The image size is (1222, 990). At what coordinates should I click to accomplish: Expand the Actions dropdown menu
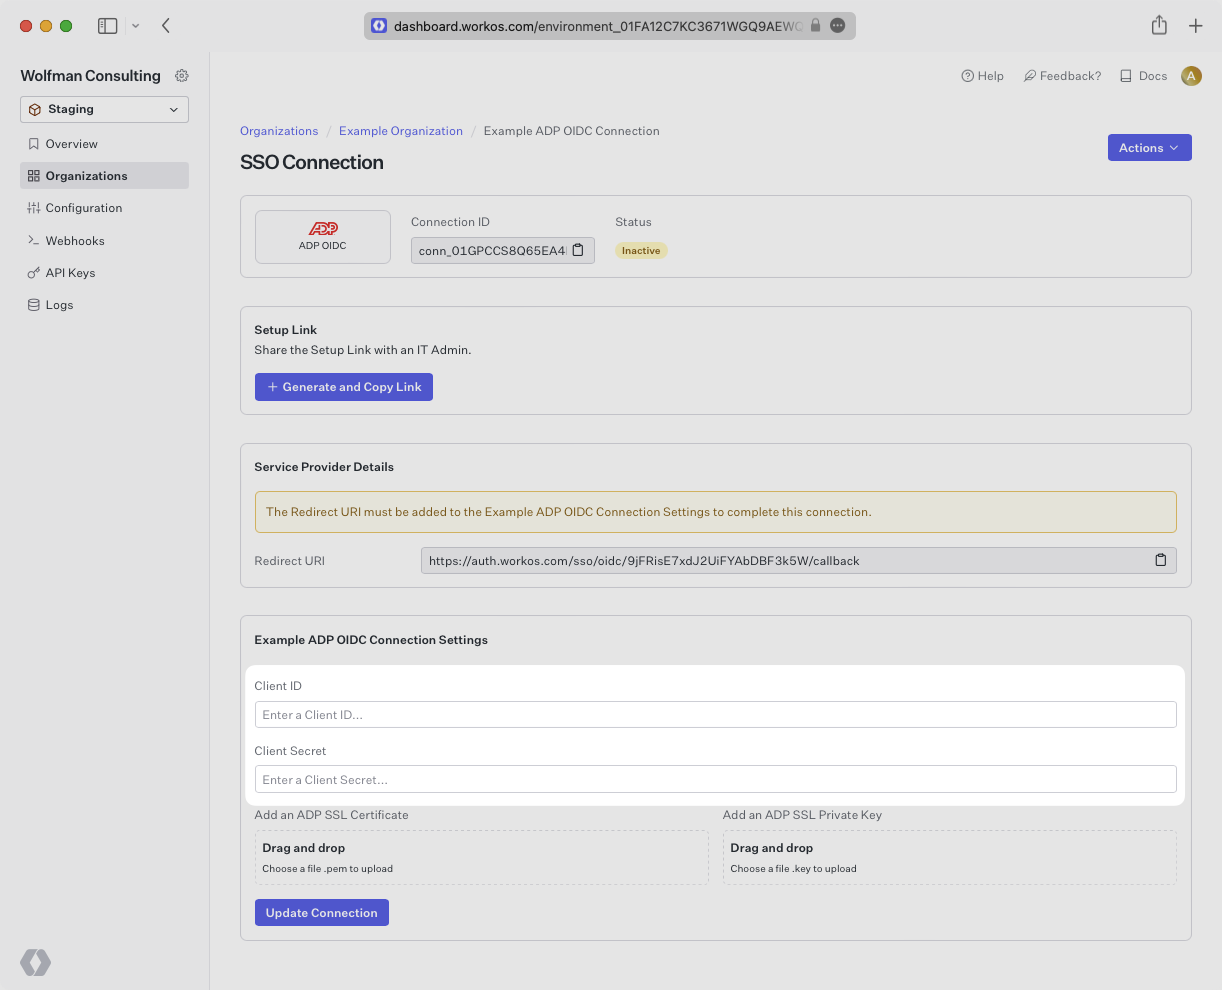[x=1149, y=147]
